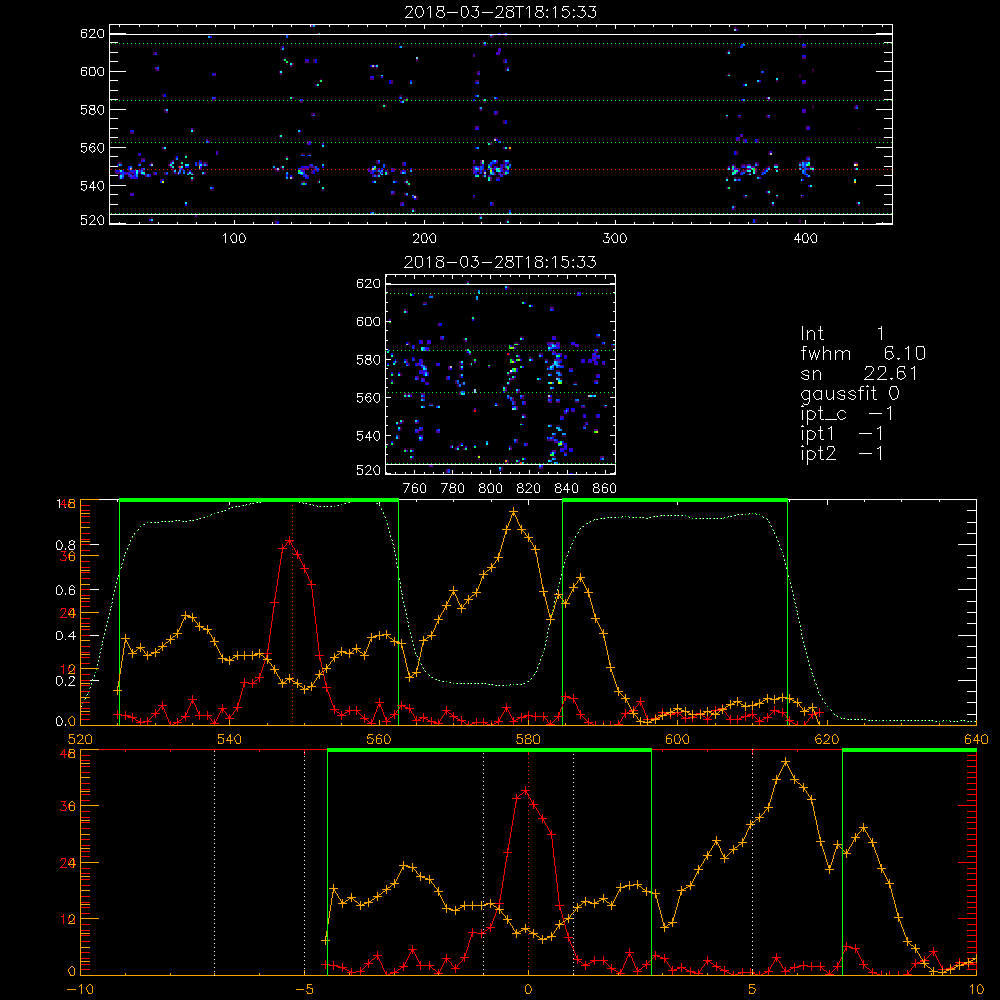
Task: Click the 0.8 y-axis label of spectrum plot
Action: 66,545
